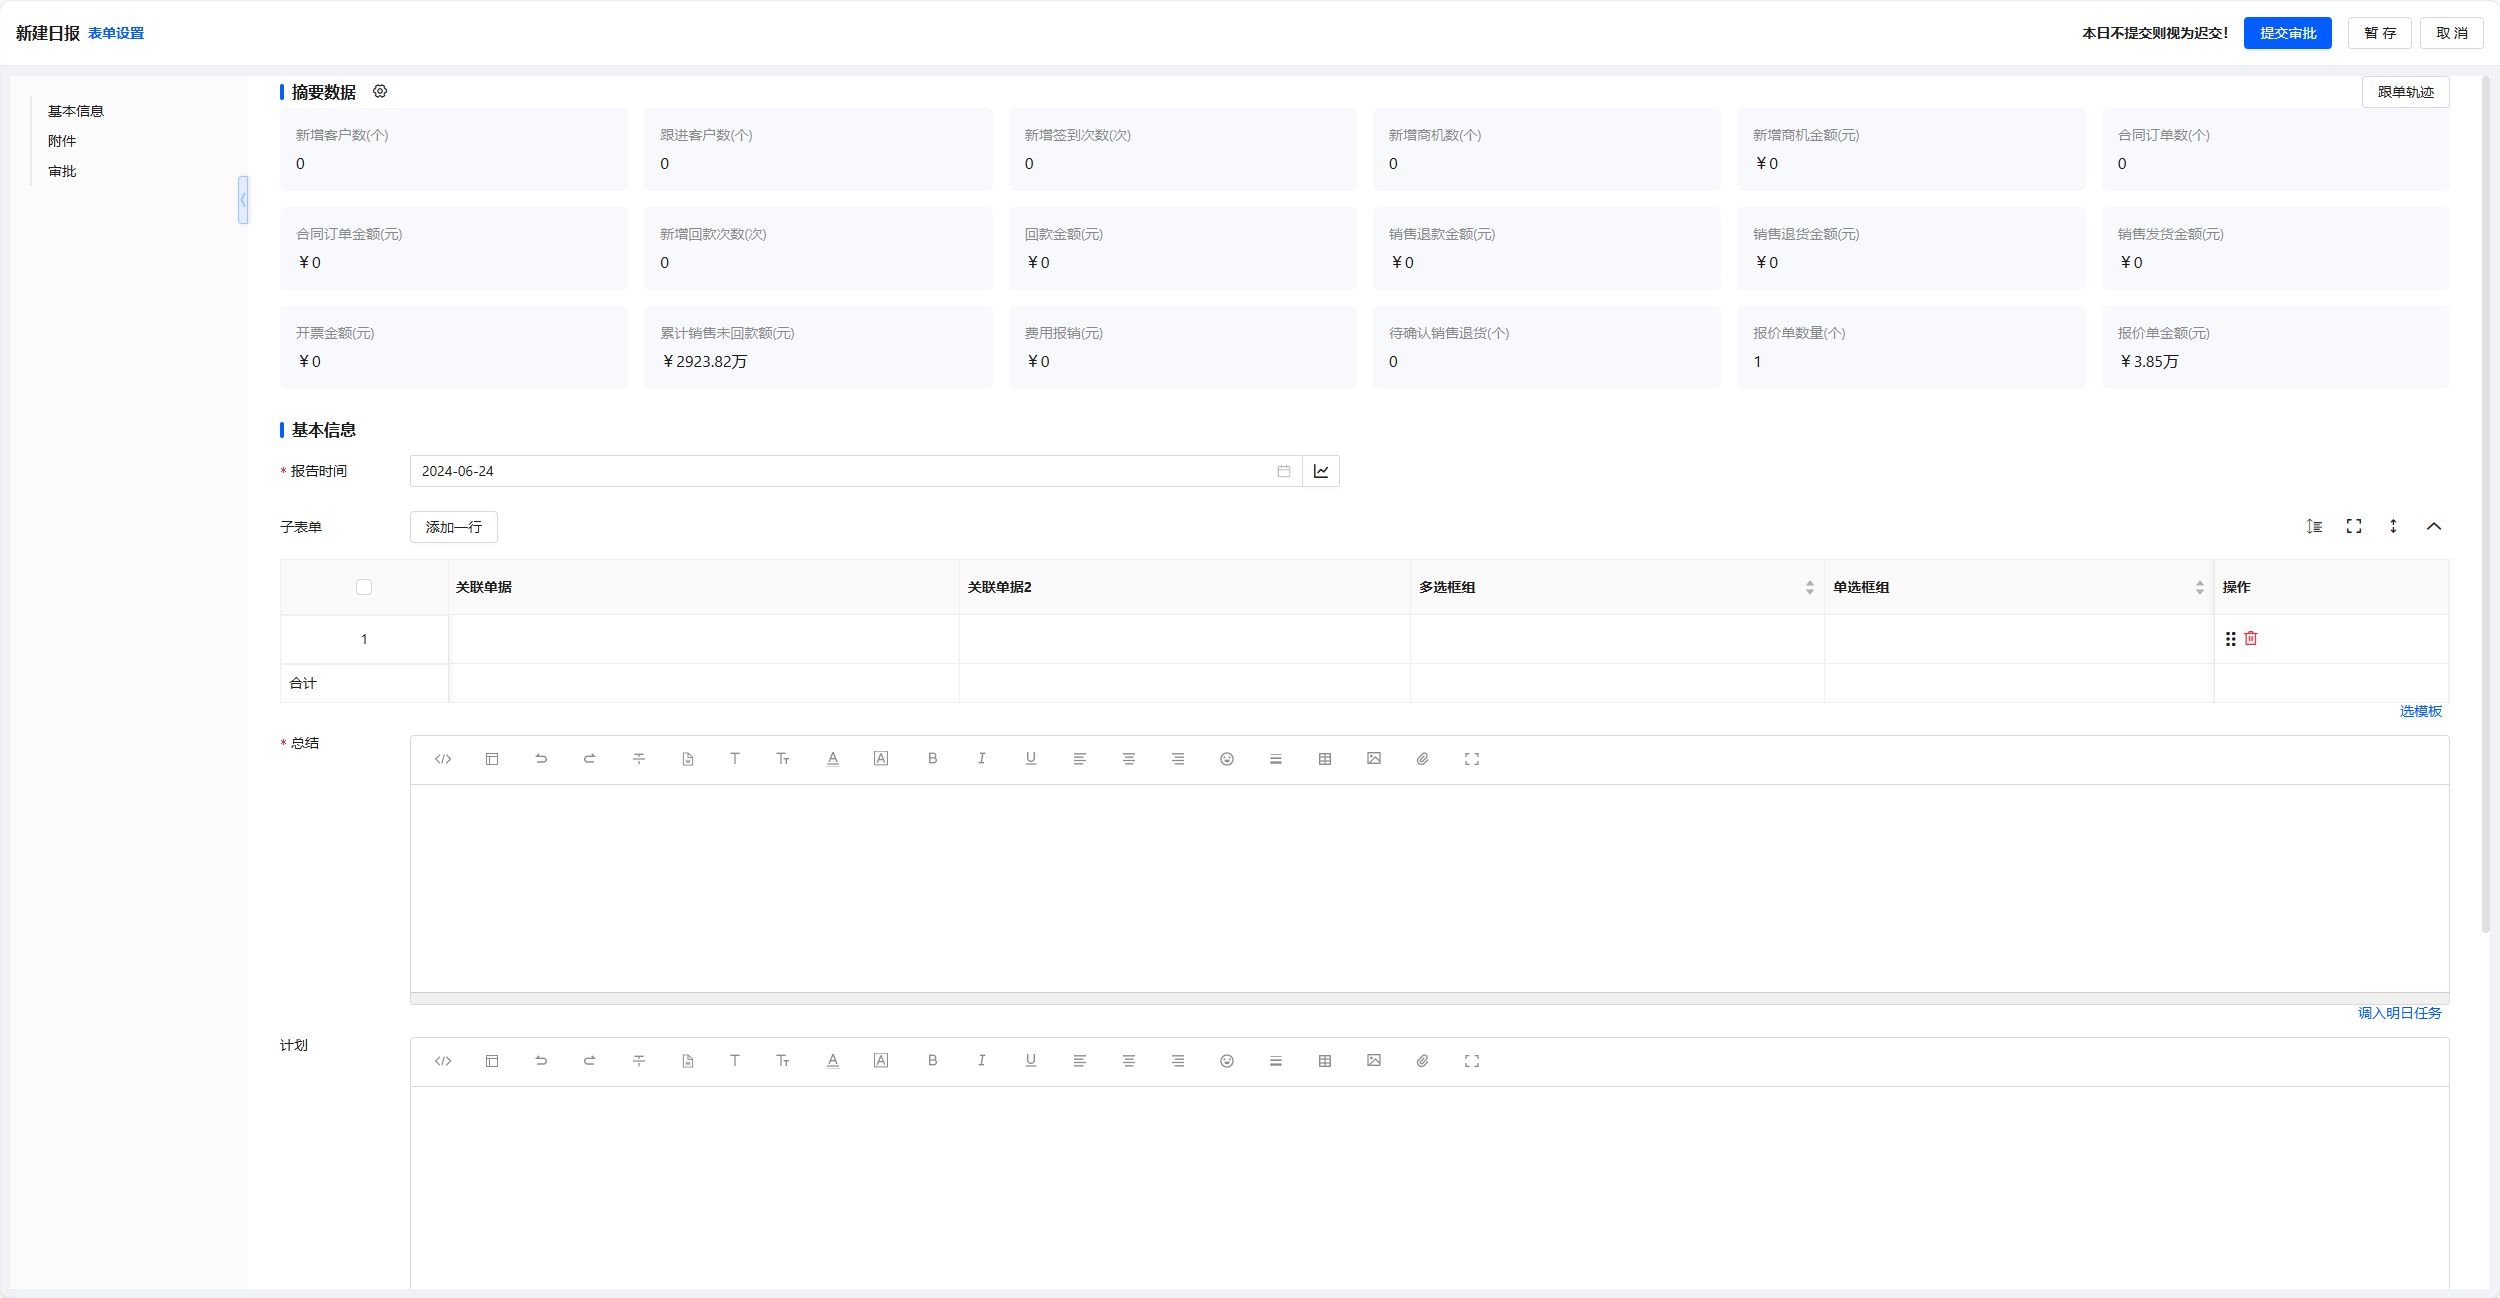Viewport: 2500px width, 1298px height.
Task: Click the Word document icon in 总结 editor
Action: (688, 759)
